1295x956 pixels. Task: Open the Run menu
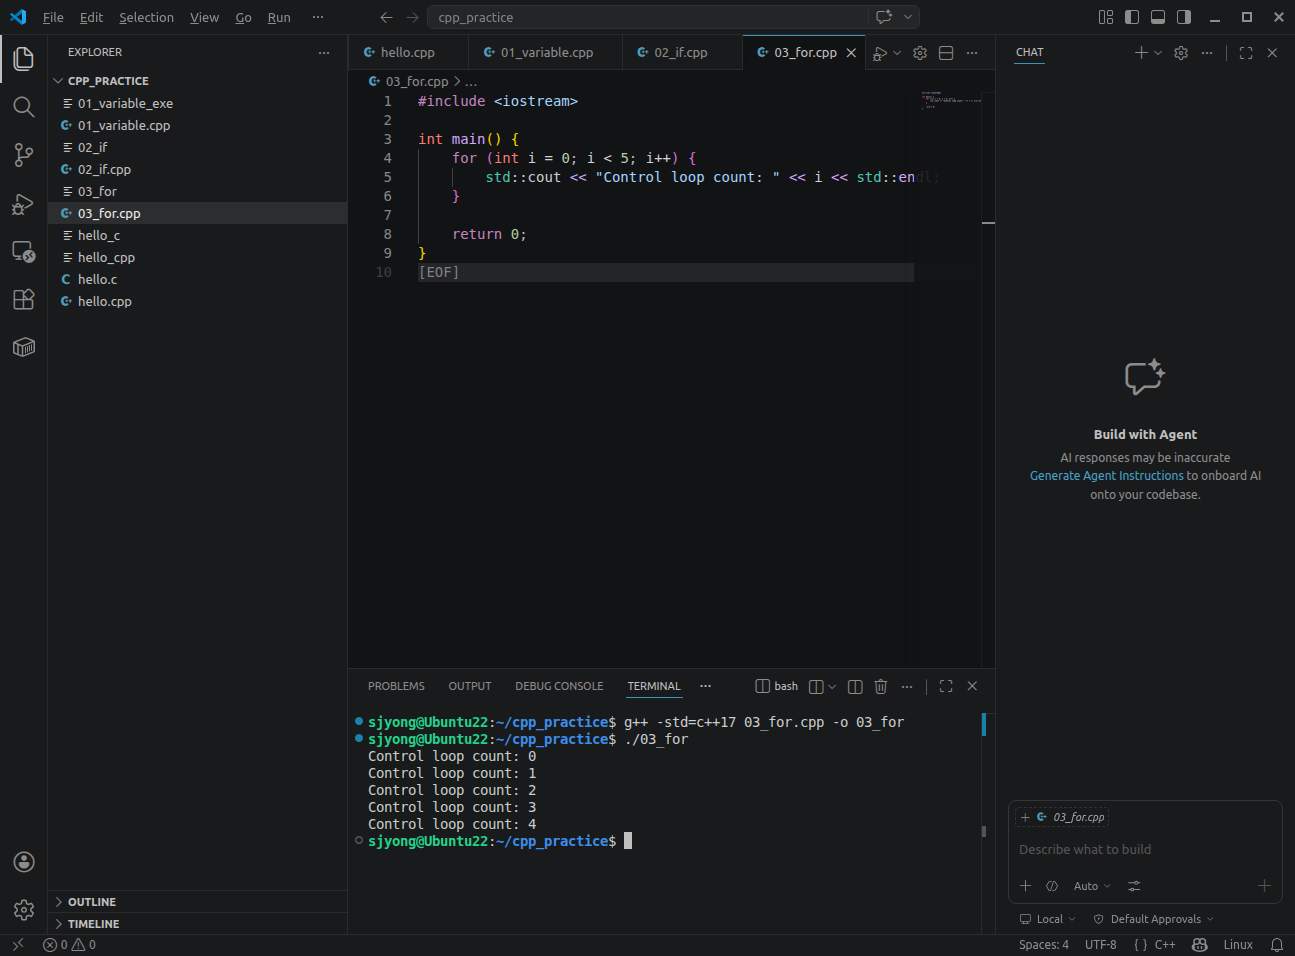pyautogui.click(x=279, y=17)
